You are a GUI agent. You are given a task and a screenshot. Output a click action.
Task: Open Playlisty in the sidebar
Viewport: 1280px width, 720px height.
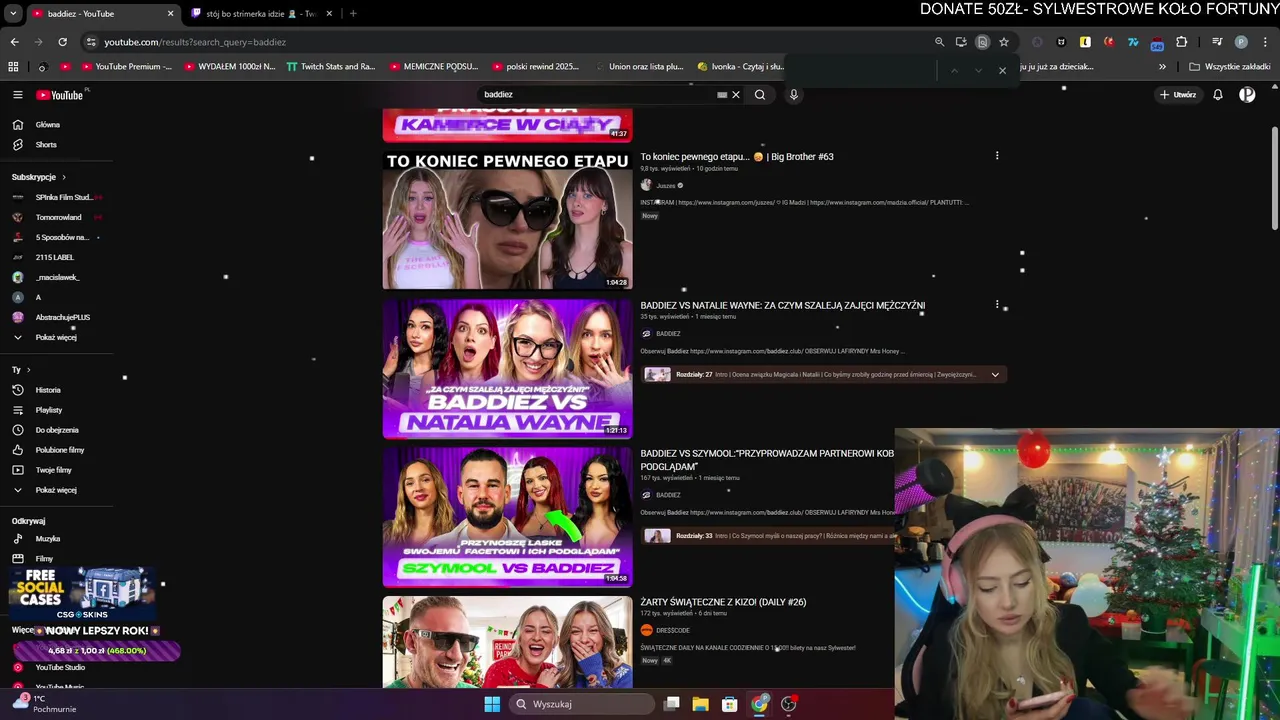tap(49, 410)
